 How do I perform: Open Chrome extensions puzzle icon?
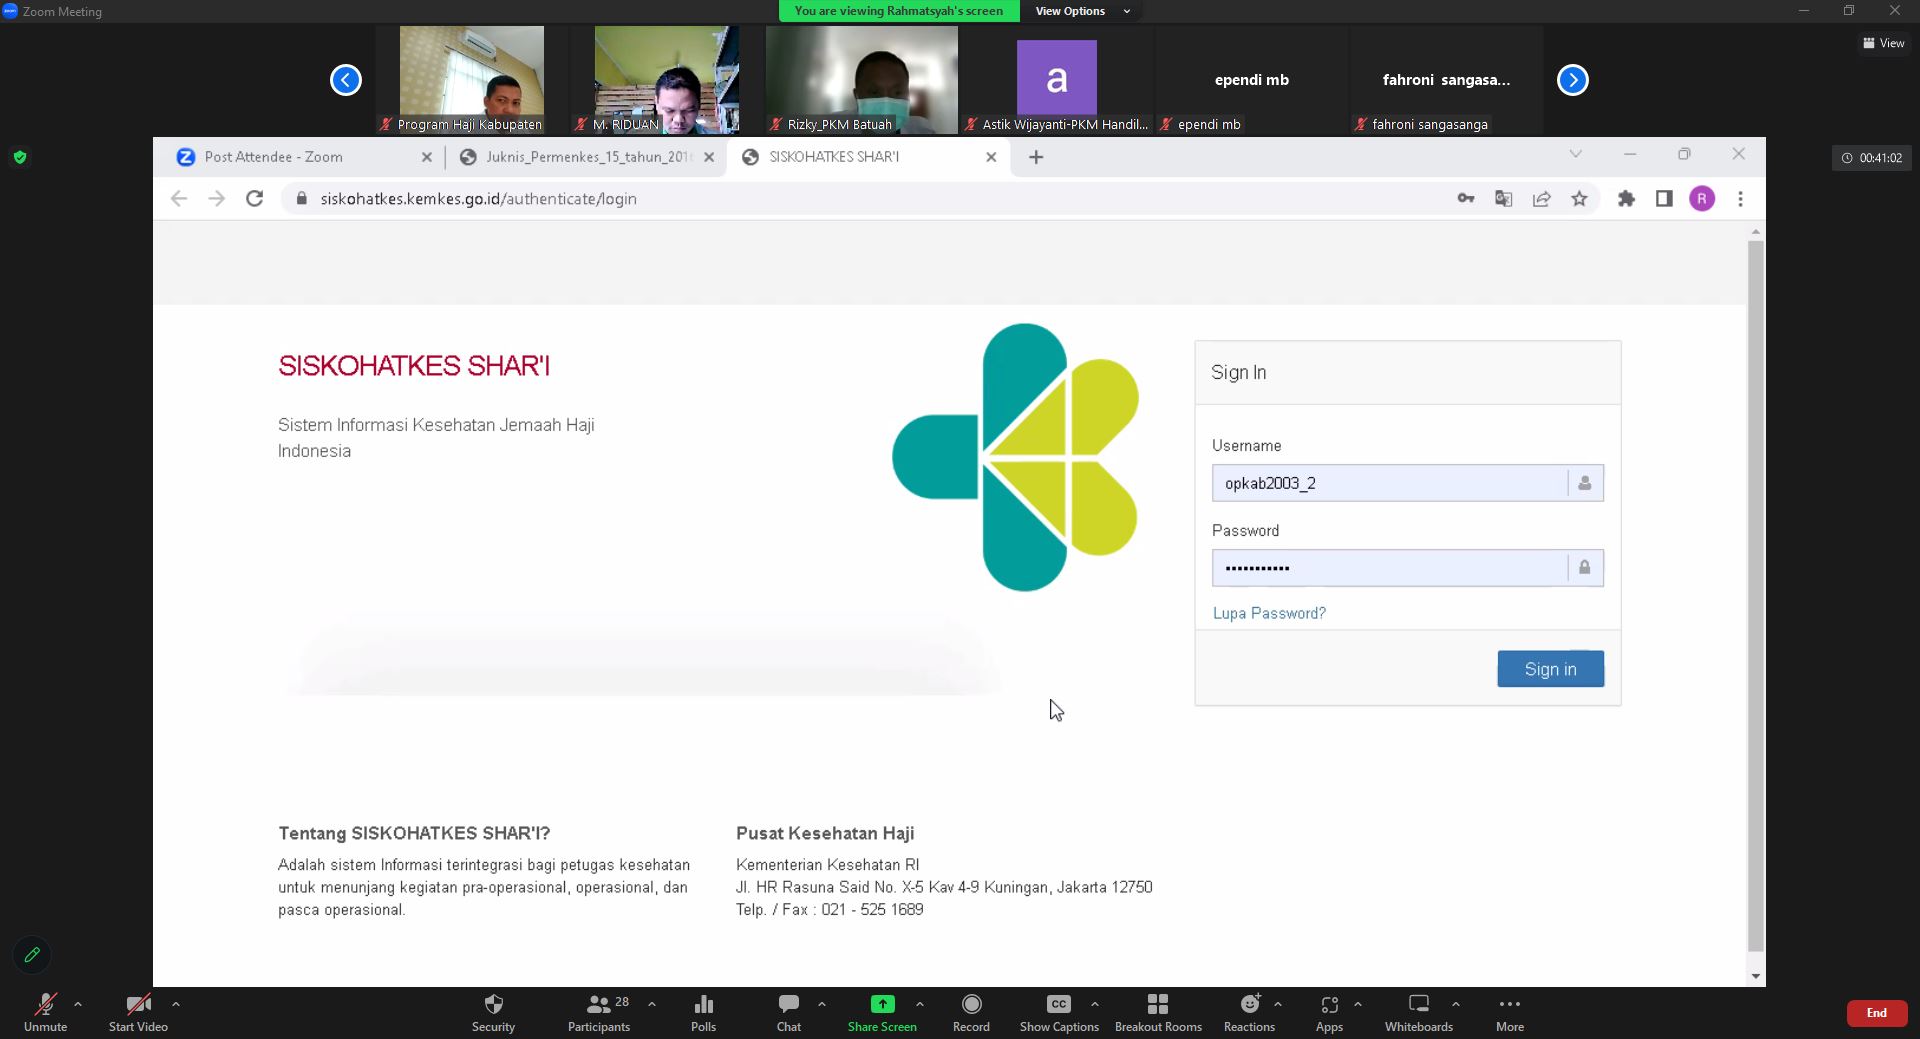pyautogui.click(x=1626, y=199)
